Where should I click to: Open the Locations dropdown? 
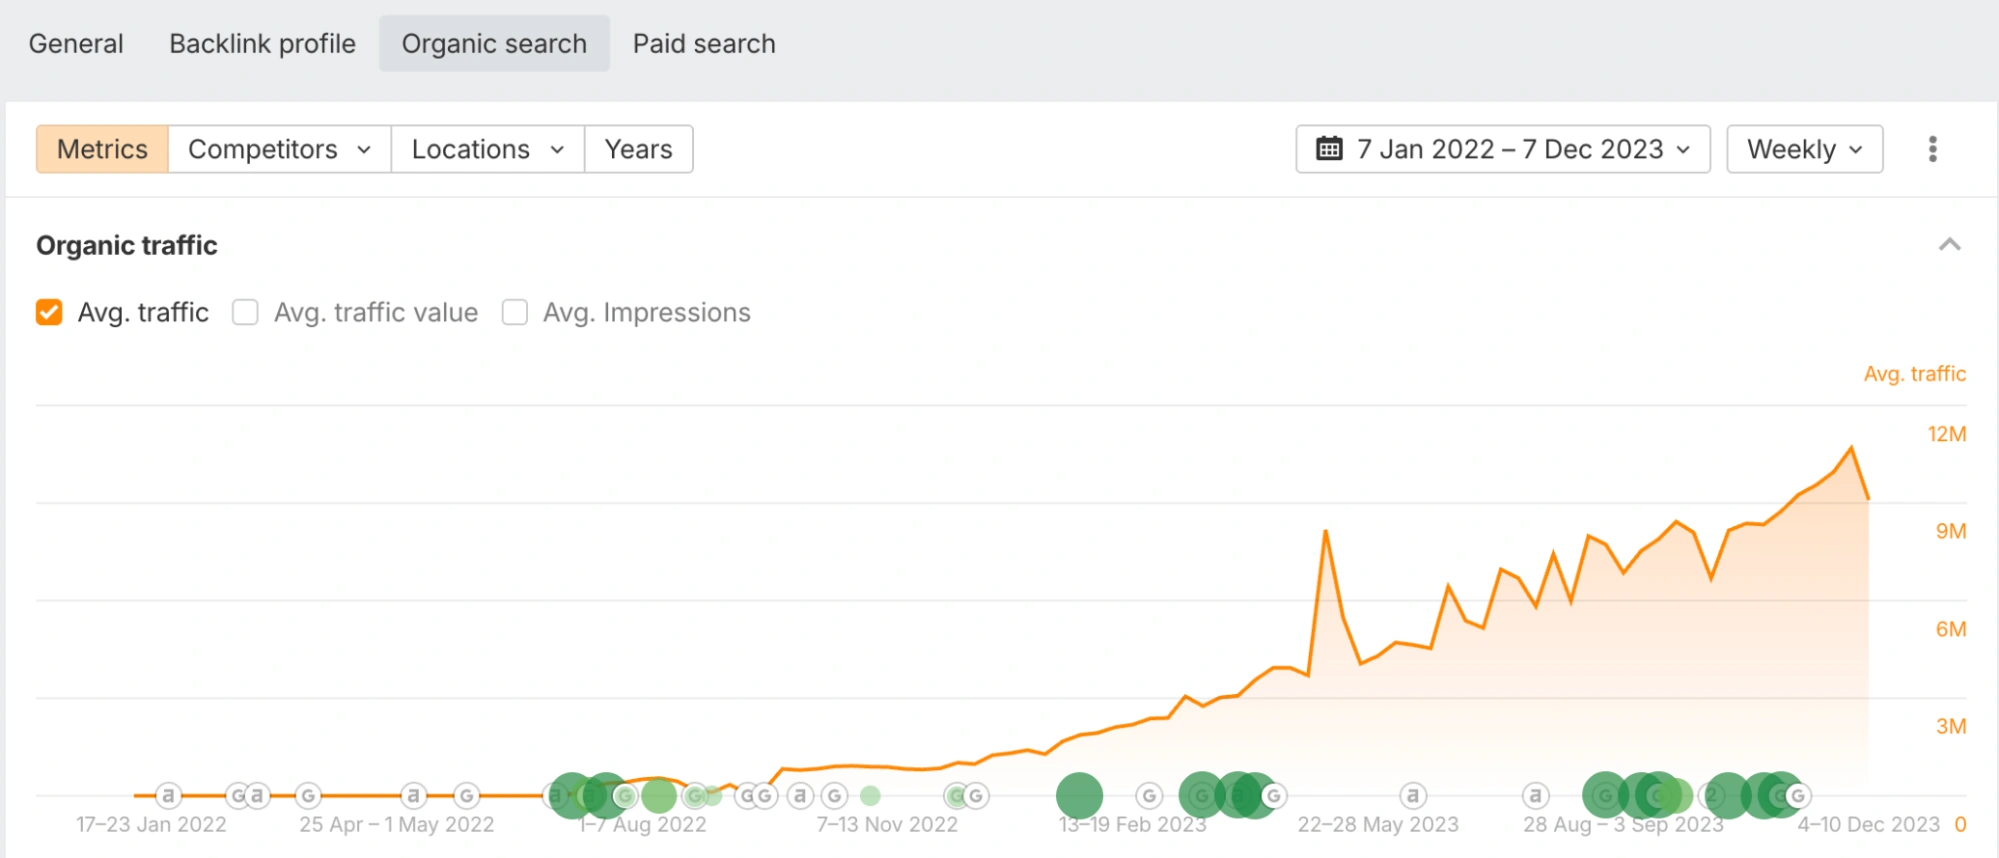(x=487, y=149)
